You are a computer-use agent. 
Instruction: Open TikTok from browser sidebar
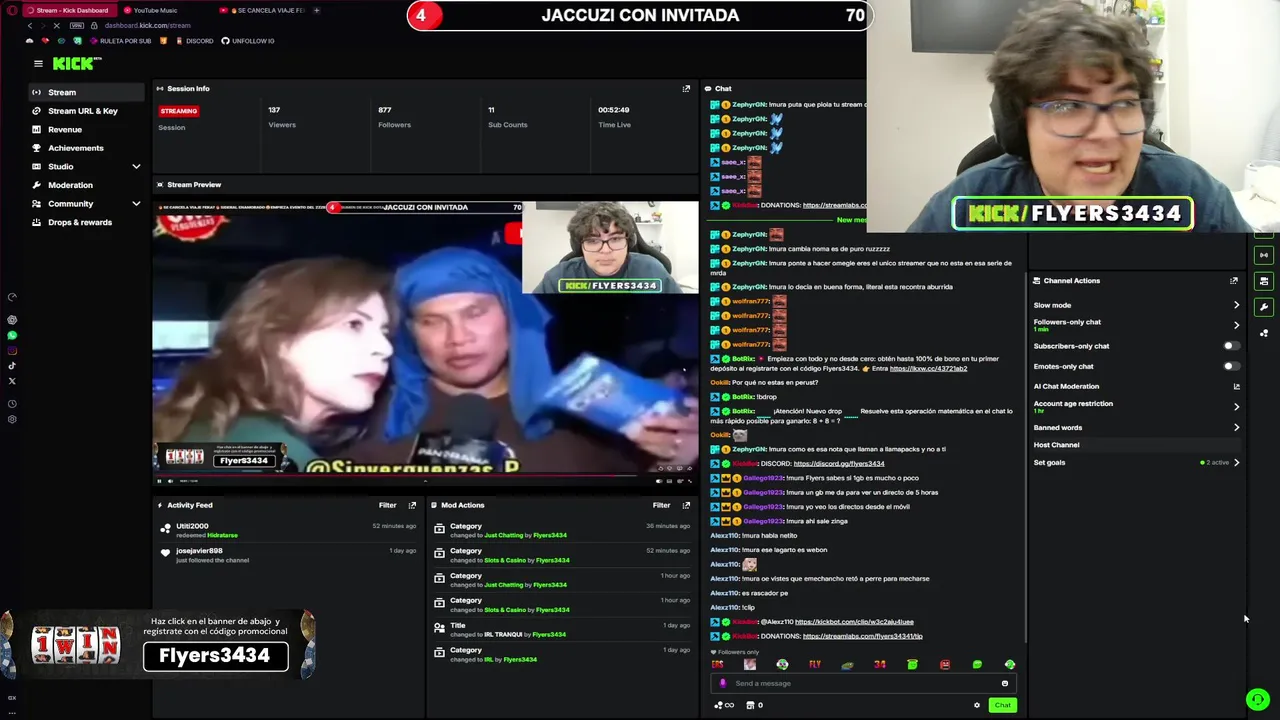[12, 365]
